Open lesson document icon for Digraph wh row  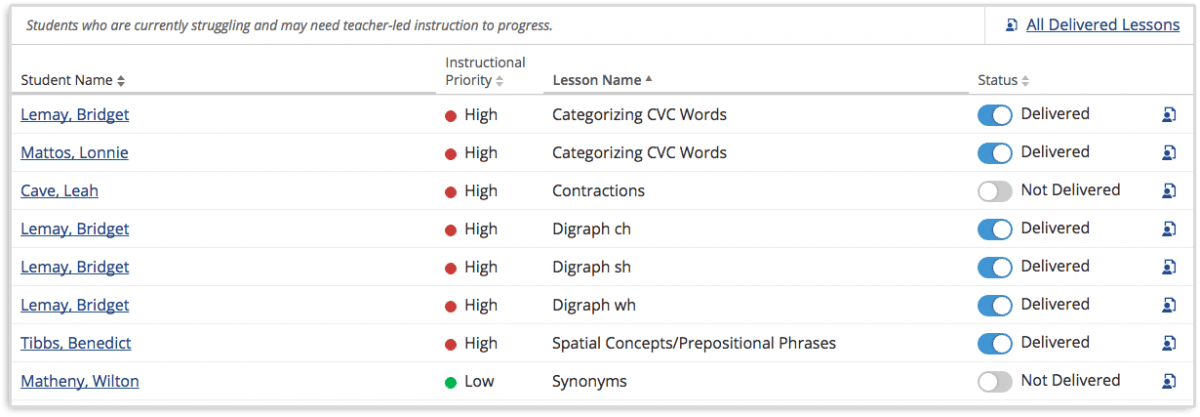tap(1168, 305)
